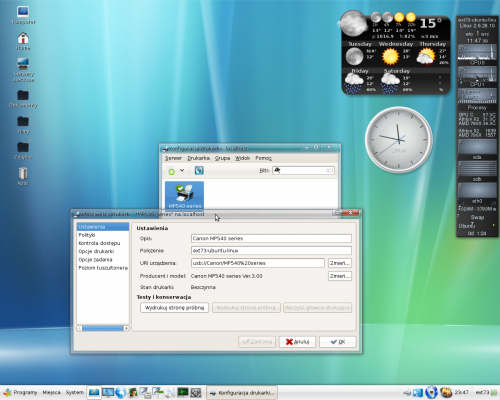
Task: Click the URI urządzenia text field
Action: [x=258, y=263]
